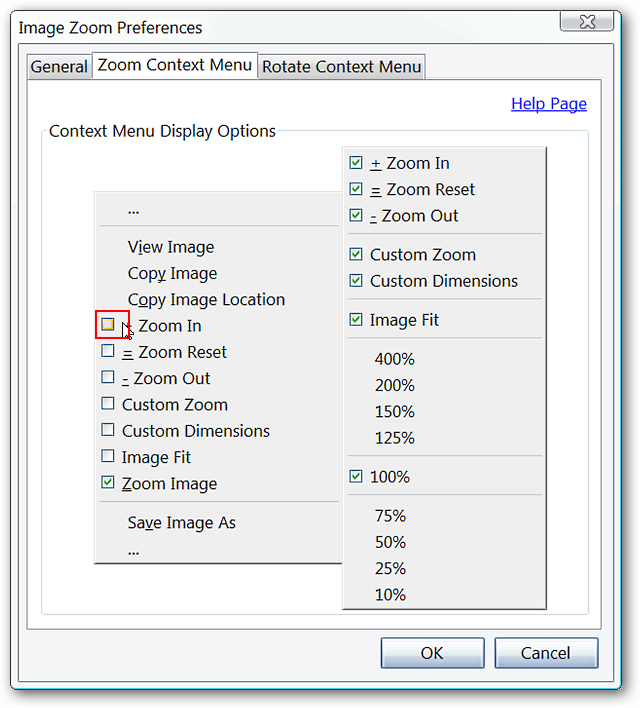Open the Rotate Context Menu tab
This screenshot has width=640, height=708.
pyautogui.click(x=341, y=67)
